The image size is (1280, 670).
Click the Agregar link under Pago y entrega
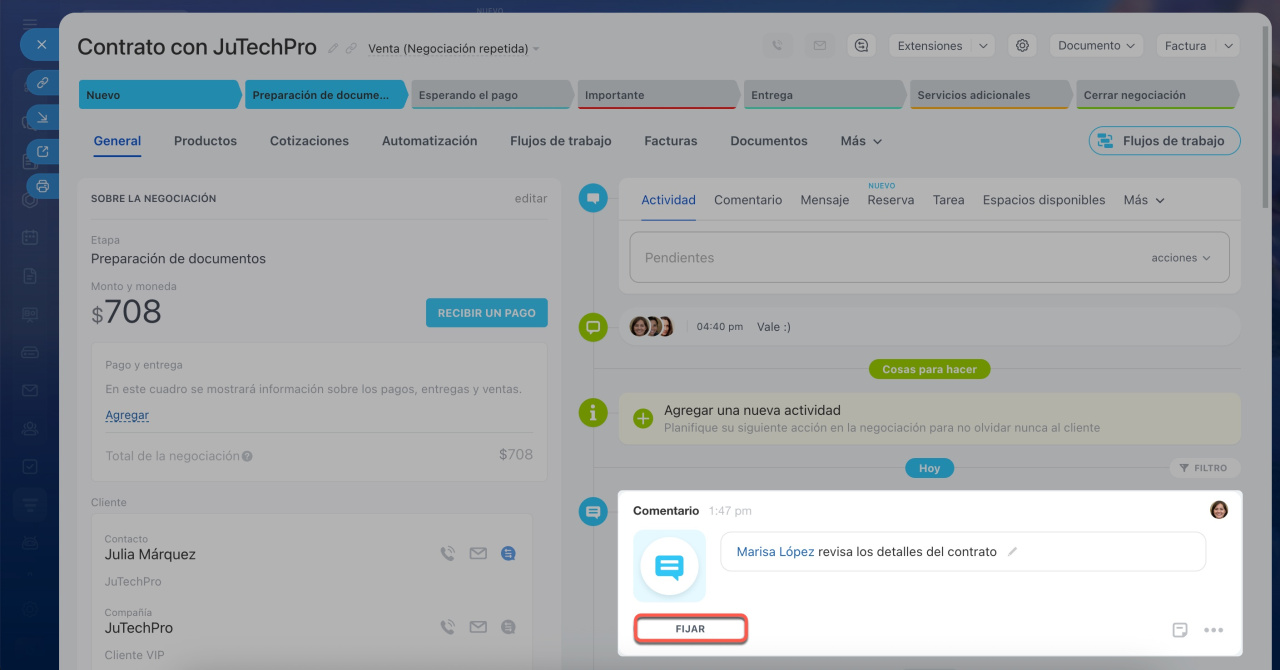click(x=127, y=415)
